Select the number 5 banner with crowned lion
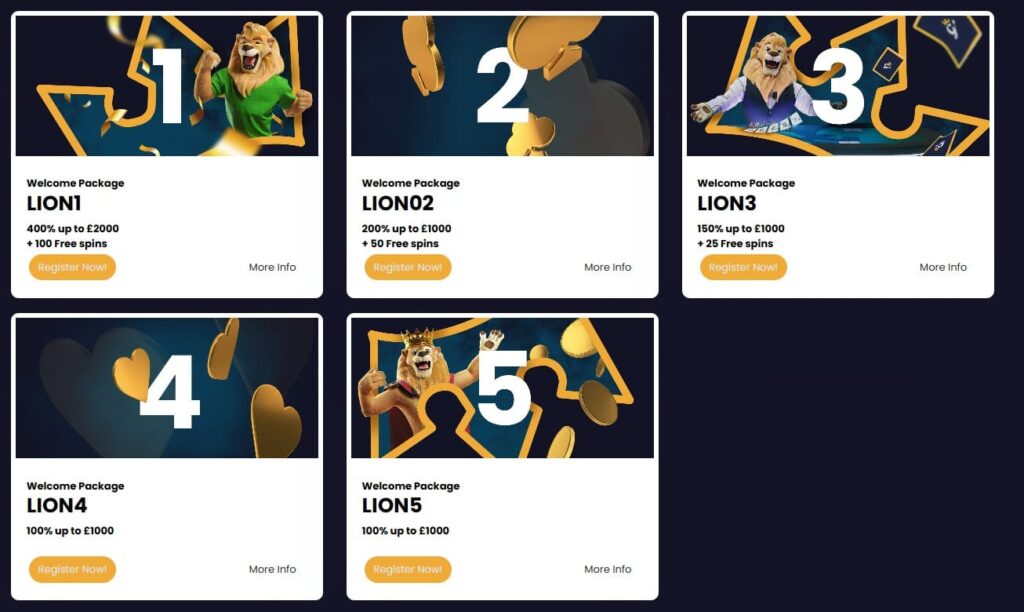The width and height of the screenshot is (1024, 612). point(502,388)
